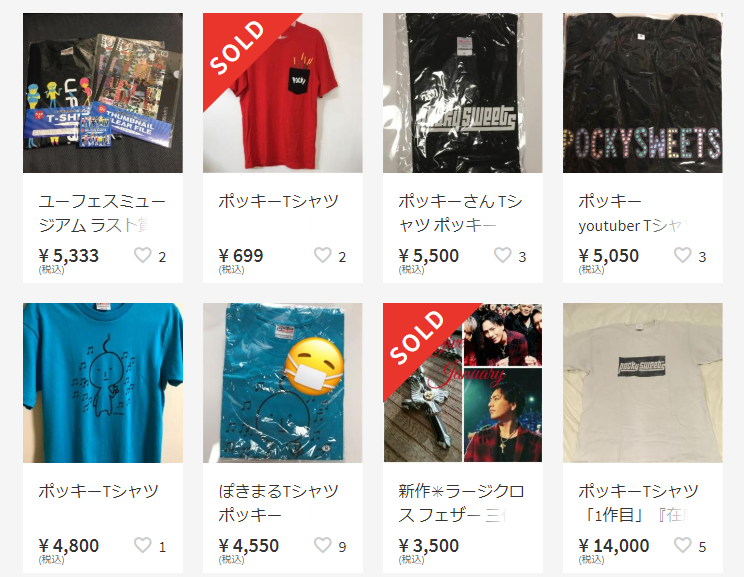
Task: Like the ¥4,800 blue ポッキーTシャツ listing
Action: [x=142, y=545]
